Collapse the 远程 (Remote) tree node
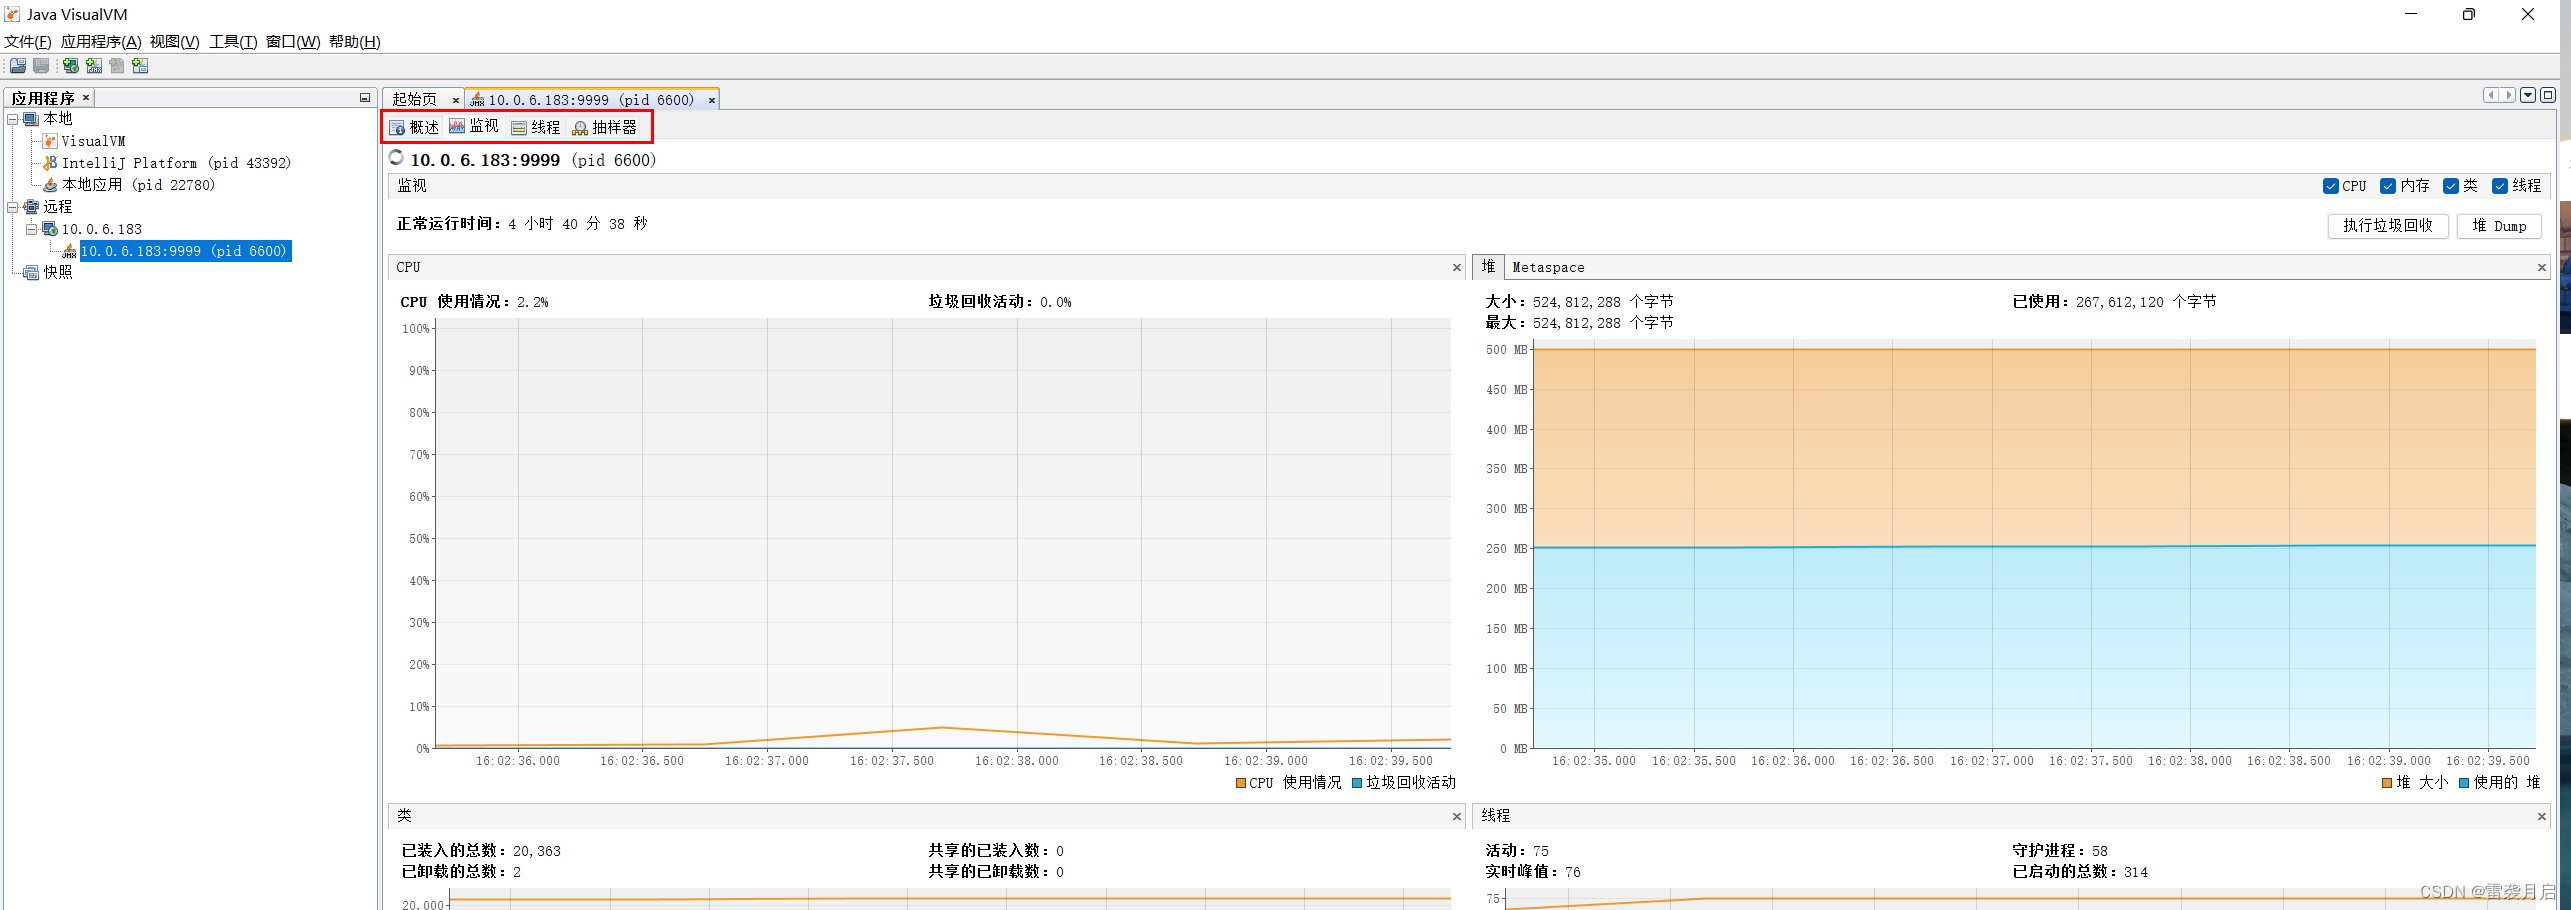Viewport: 2571px width, 910px height. [13, 207]
